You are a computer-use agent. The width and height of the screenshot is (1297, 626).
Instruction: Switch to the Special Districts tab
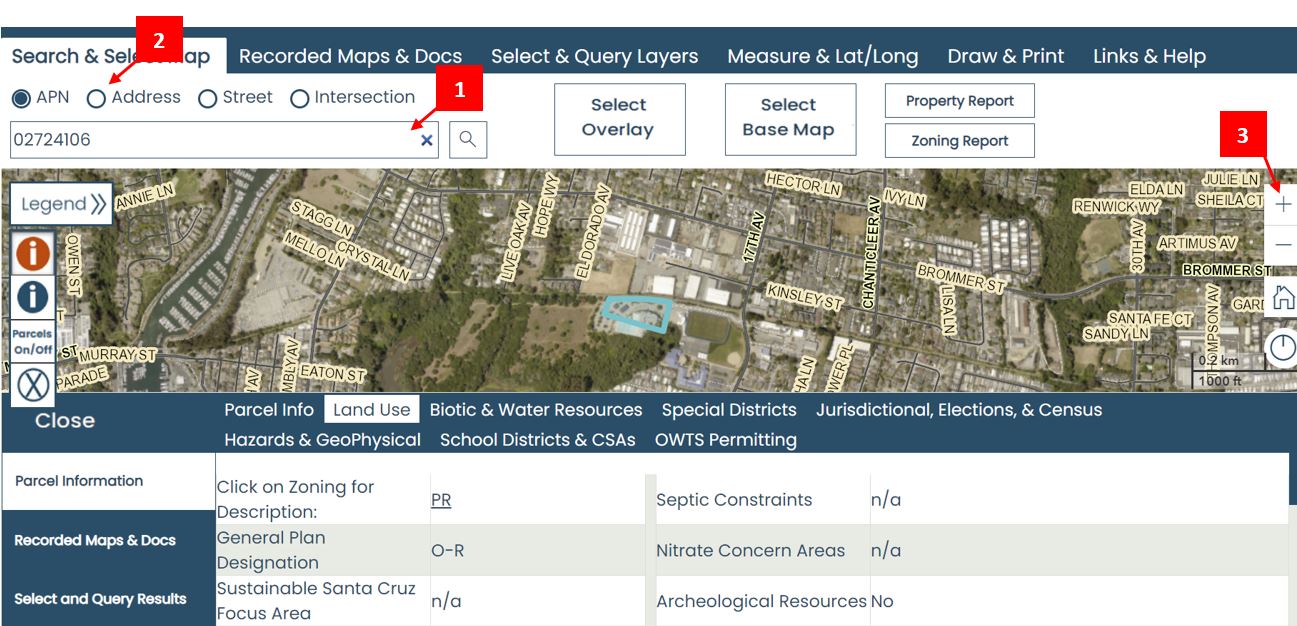[729, 409]
